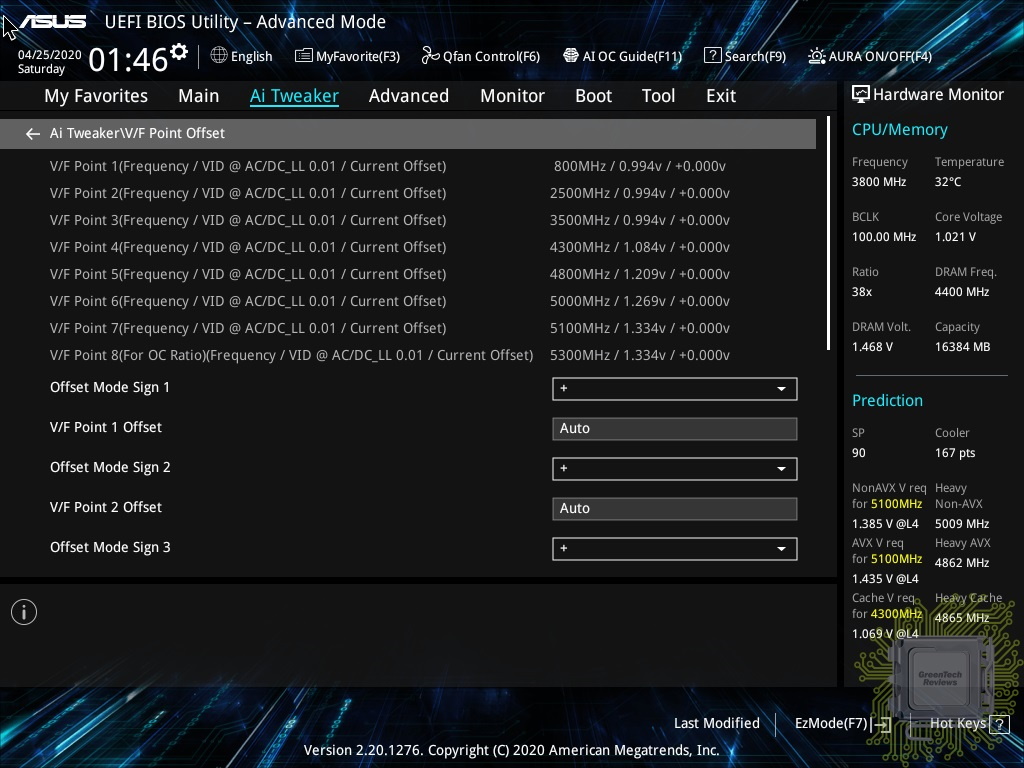Click the back arrow in the breadcrumb bar
The width and height of the screenshot is (1024, 768).
coord(33,134)
